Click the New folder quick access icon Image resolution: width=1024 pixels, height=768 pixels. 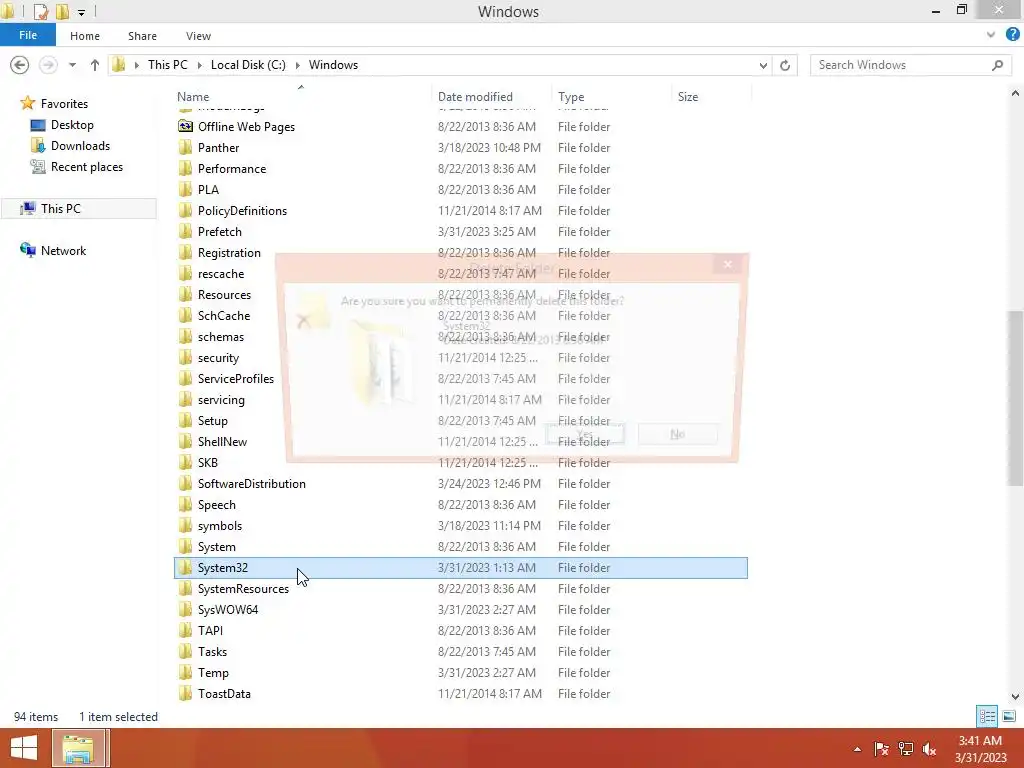[63, 11]
